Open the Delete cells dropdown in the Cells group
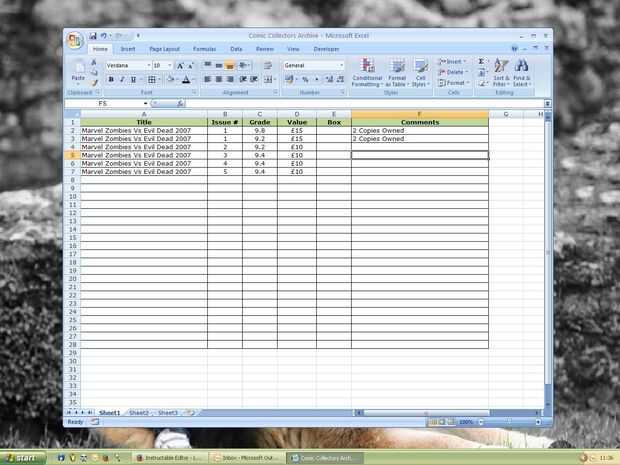This screenshot has width=620, height=465. 453,72
